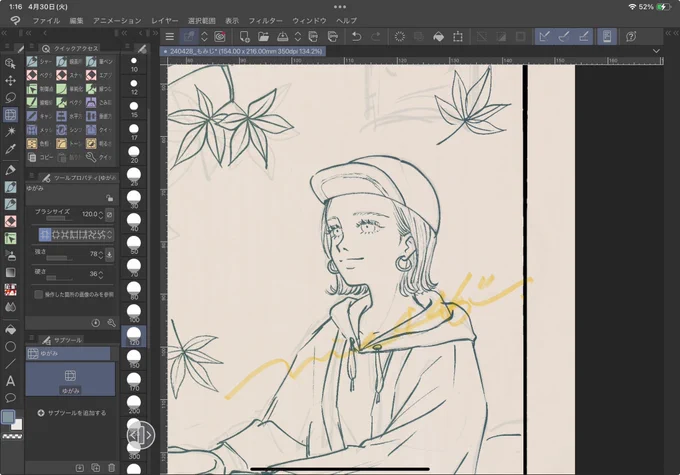Select the Figure ellipse tool
Viewport: 680px width, 475px height.
(10, 347)
